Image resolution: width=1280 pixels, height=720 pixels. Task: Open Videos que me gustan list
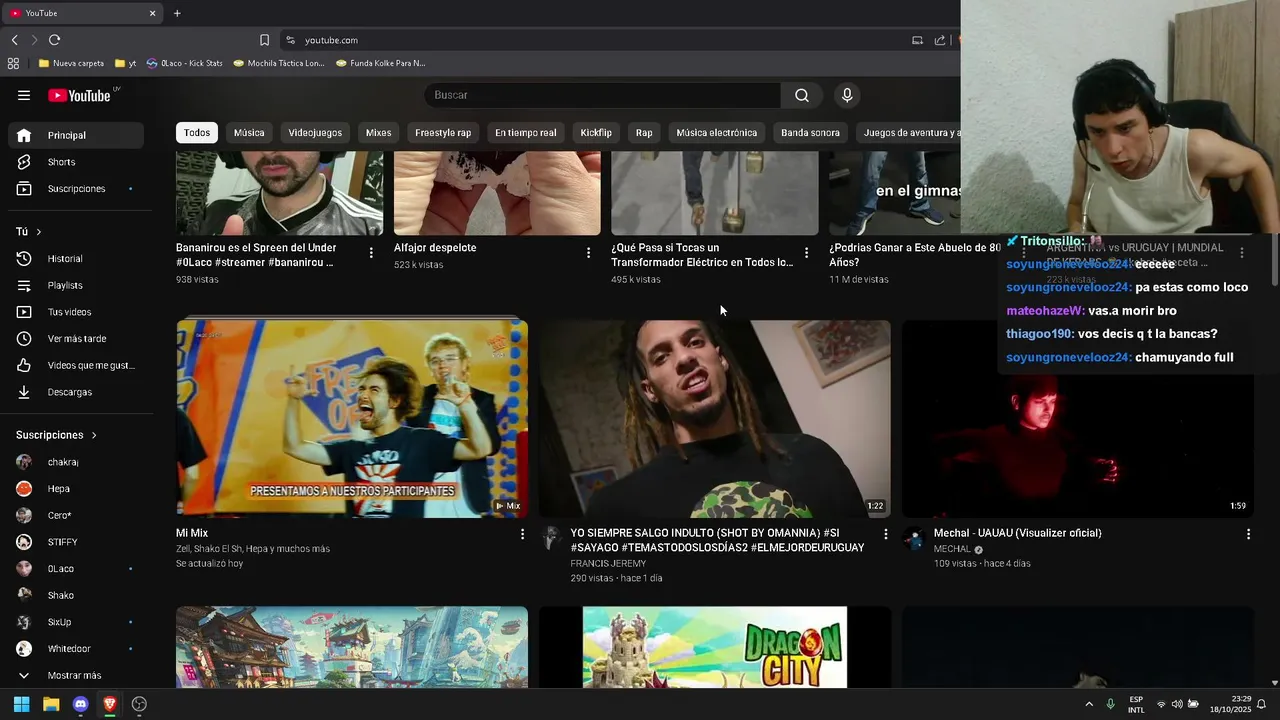[76, 366]
